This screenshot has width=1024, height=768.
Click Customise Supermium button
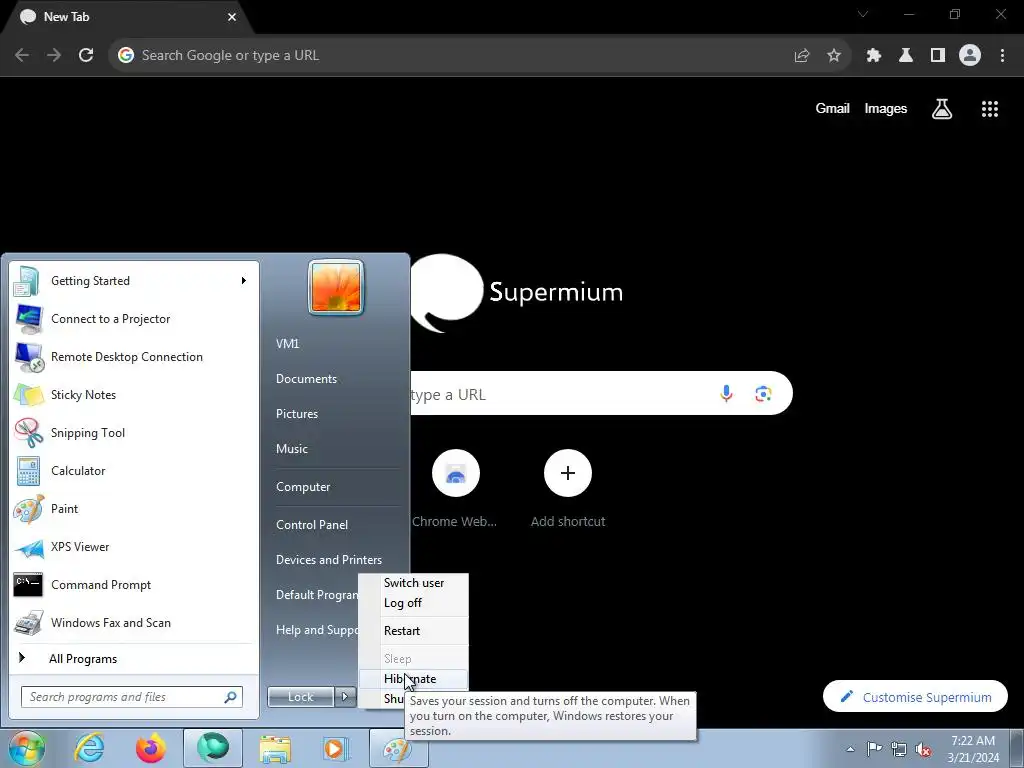point(915,697)
